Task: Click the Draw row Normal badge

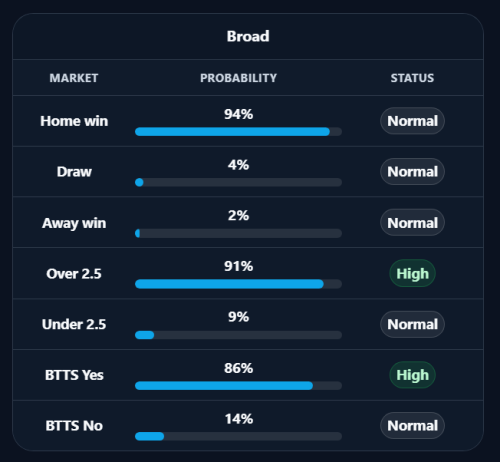Action: 412,172
